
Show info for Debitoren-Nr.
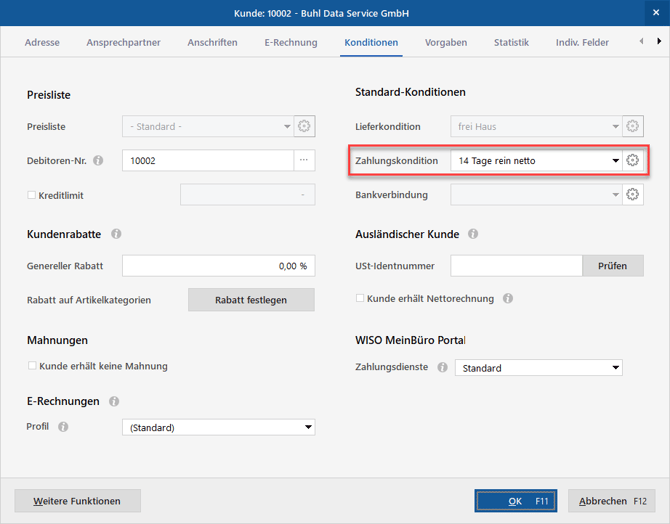(x=98, y=161)
